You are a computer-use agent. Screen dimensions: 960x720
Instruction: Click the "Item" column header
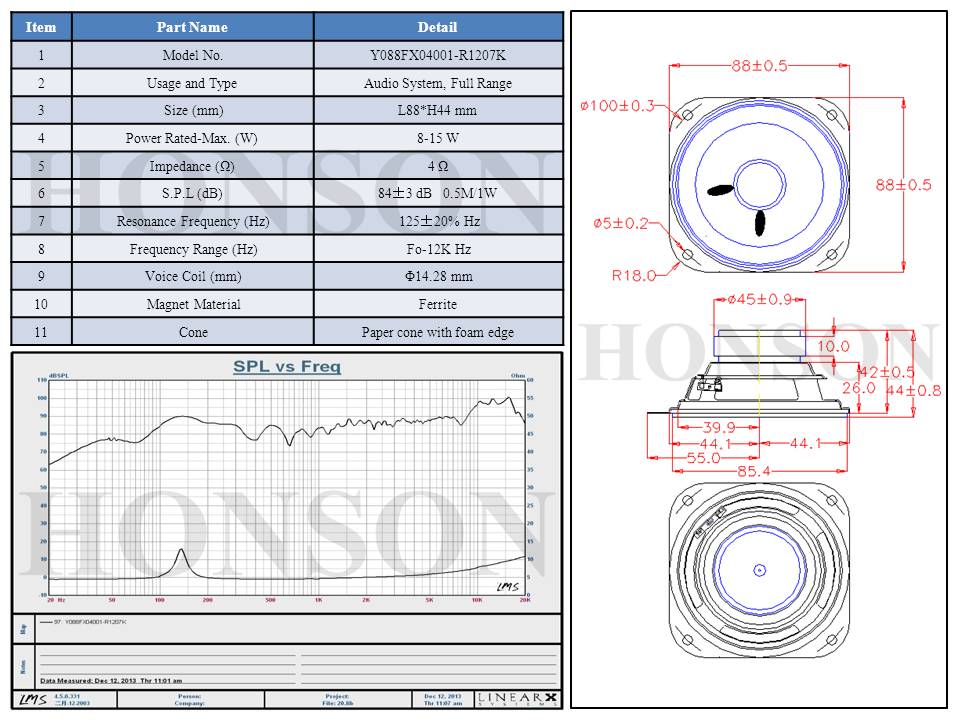[41, 27]
